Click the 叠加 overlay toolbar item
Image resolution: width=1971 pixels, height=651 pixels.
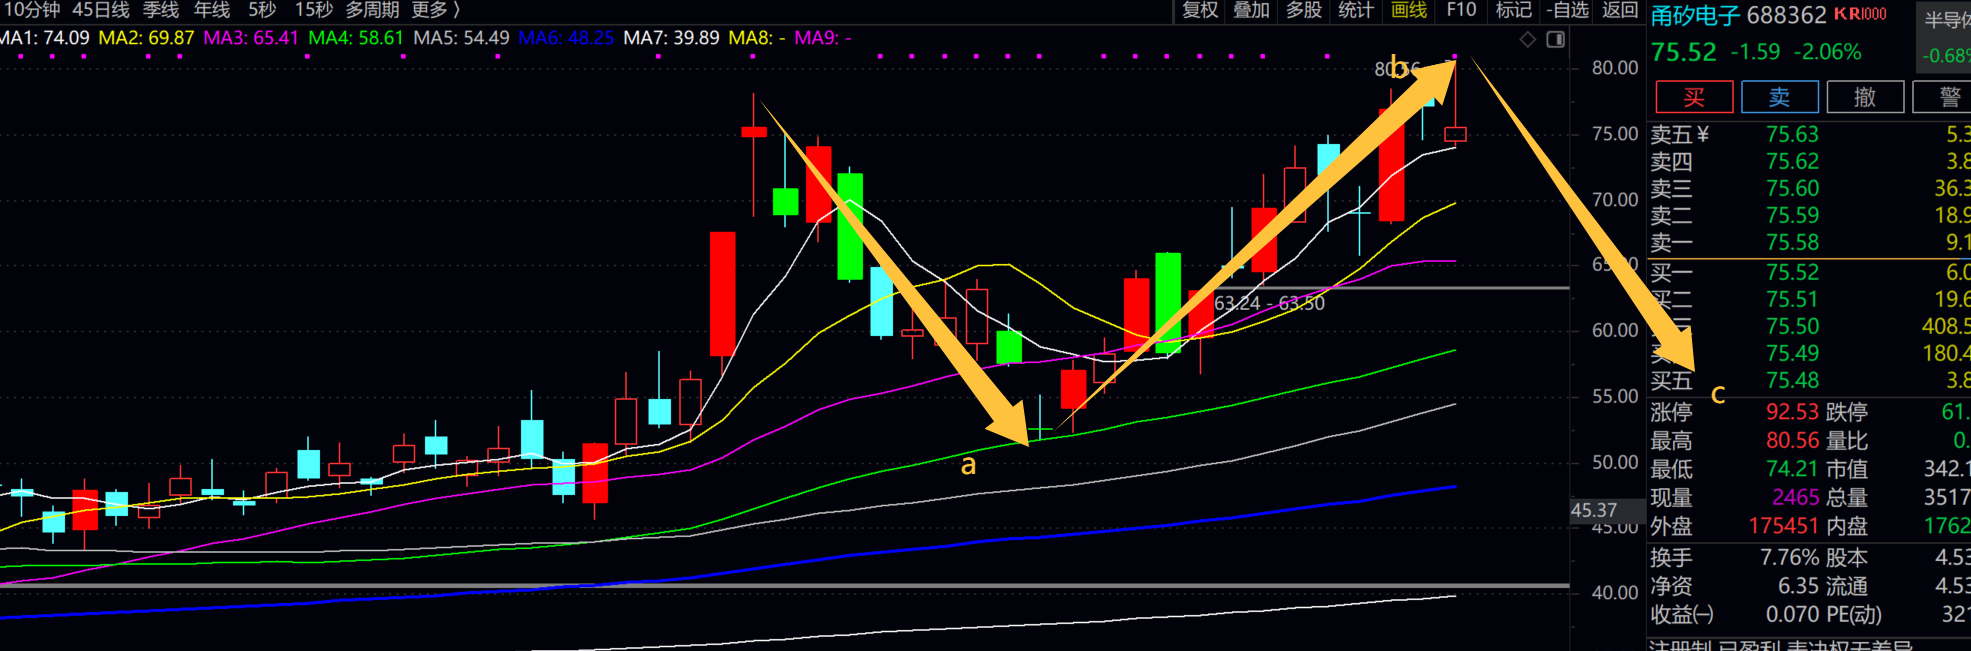tap(1251, 10)
